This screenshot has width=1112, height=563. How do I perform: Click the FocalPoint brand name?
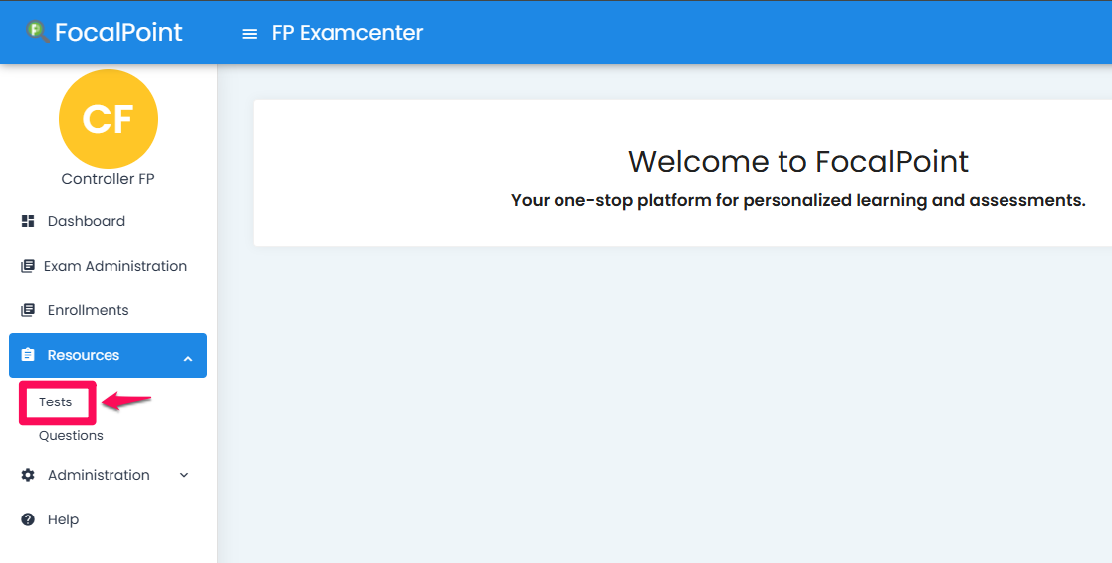pos(118,32)
